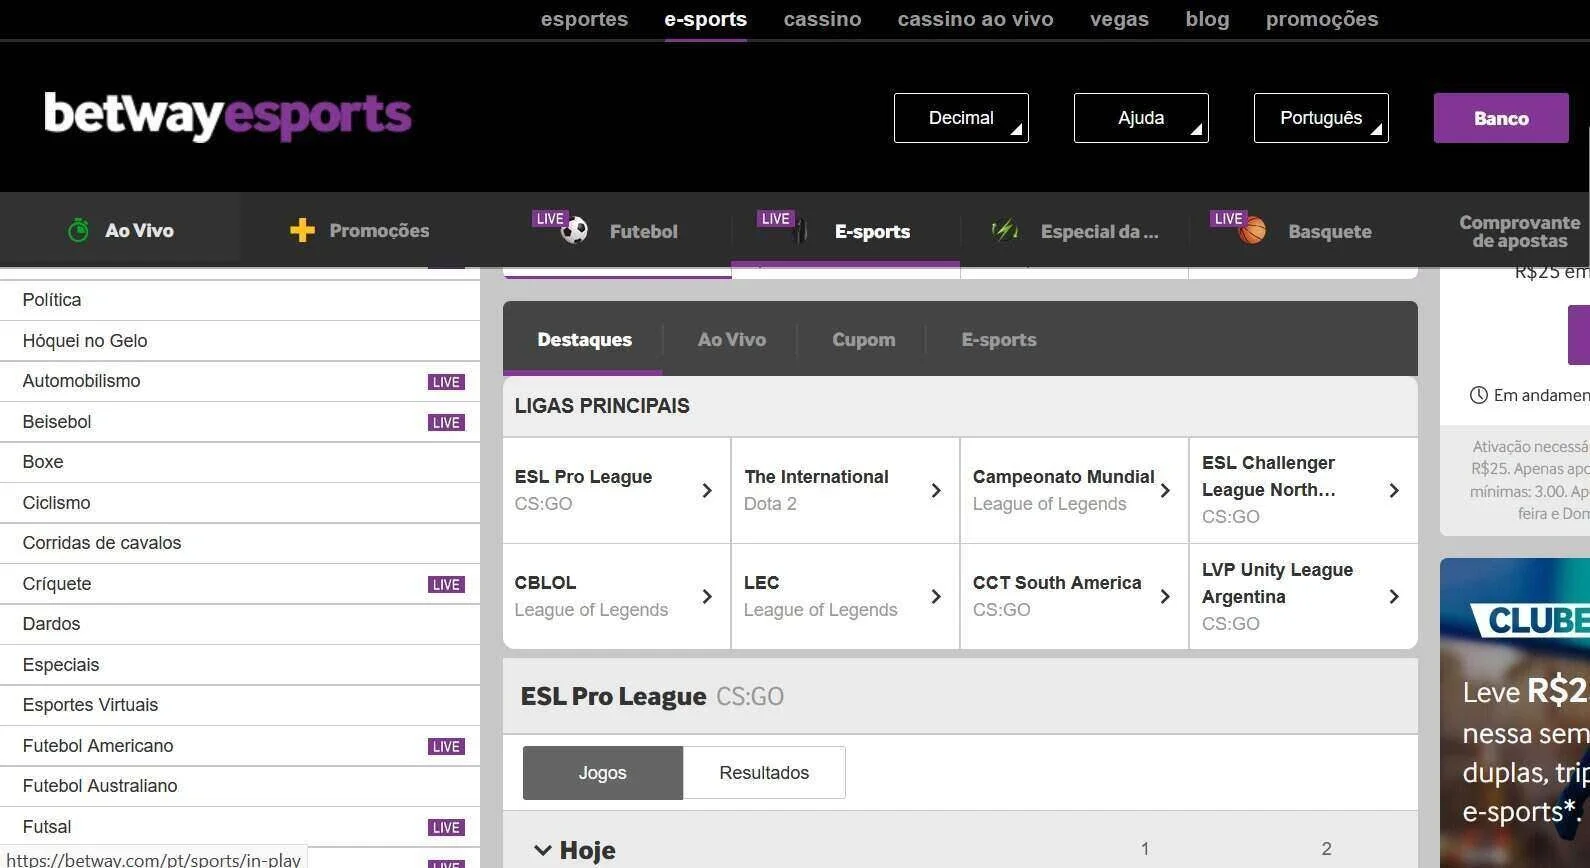This screenshot has height=868, width=1590.
Task: Open Esportes Virtuais in list
Action: tap(240, 705)
